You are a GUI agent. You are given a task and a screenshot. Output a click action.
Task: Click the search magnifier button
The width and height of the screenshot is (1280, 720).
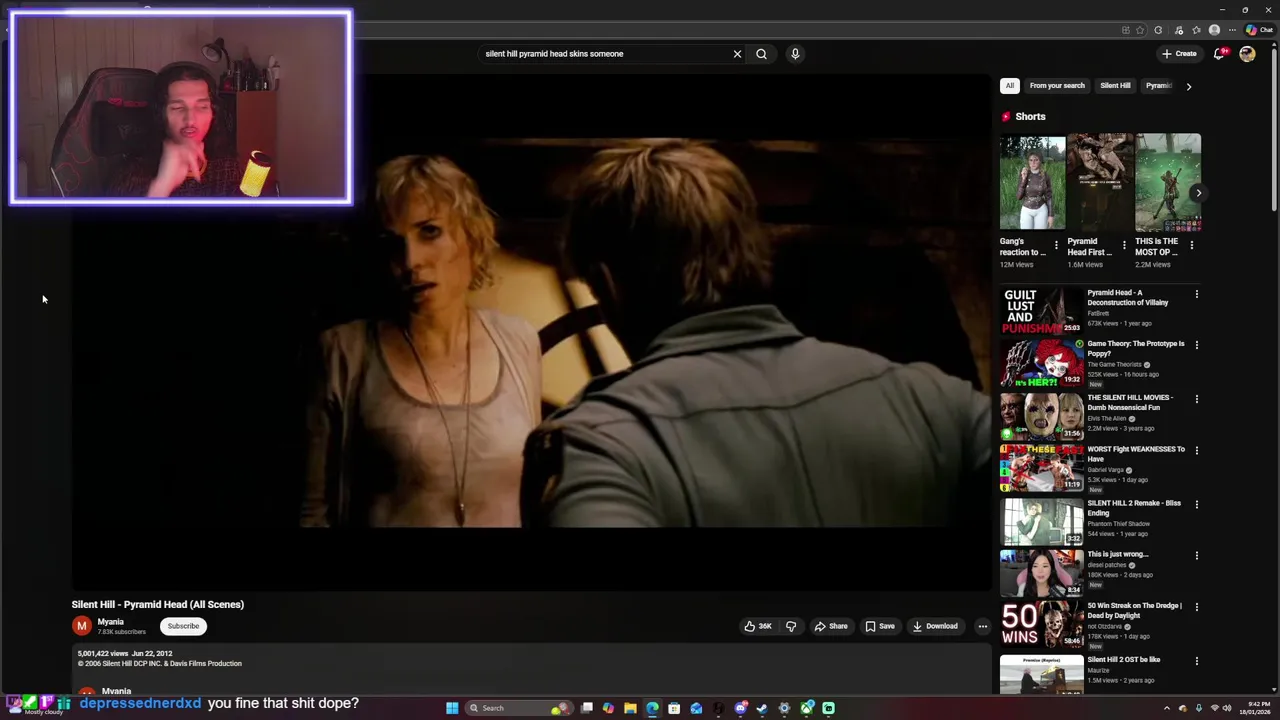(761, 54)
